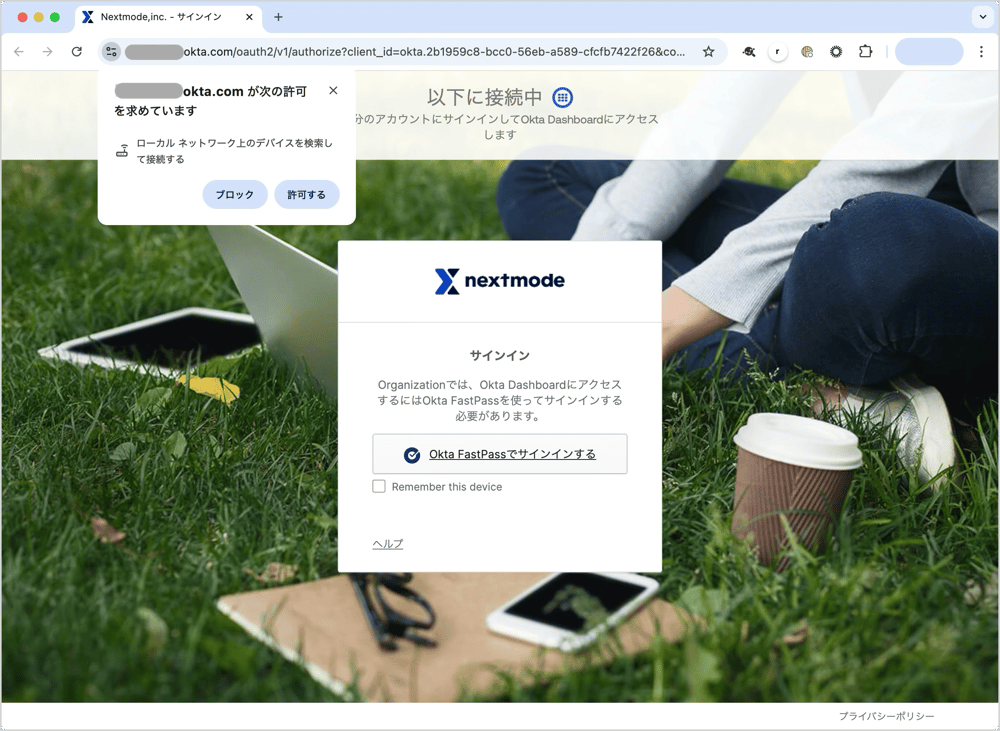Screen dimensions: 1000x731
Task: Click the サインイン heading text
Action: (500, 355)
